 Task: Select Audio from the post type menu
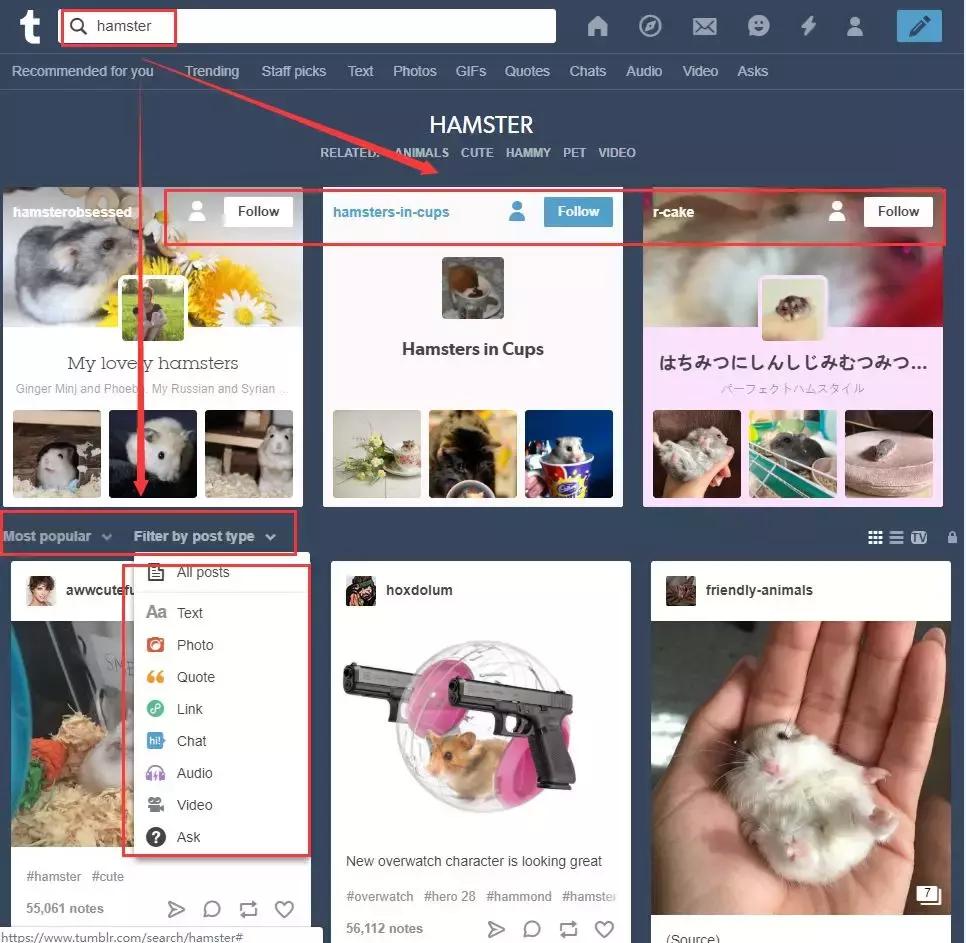[194, 773]
